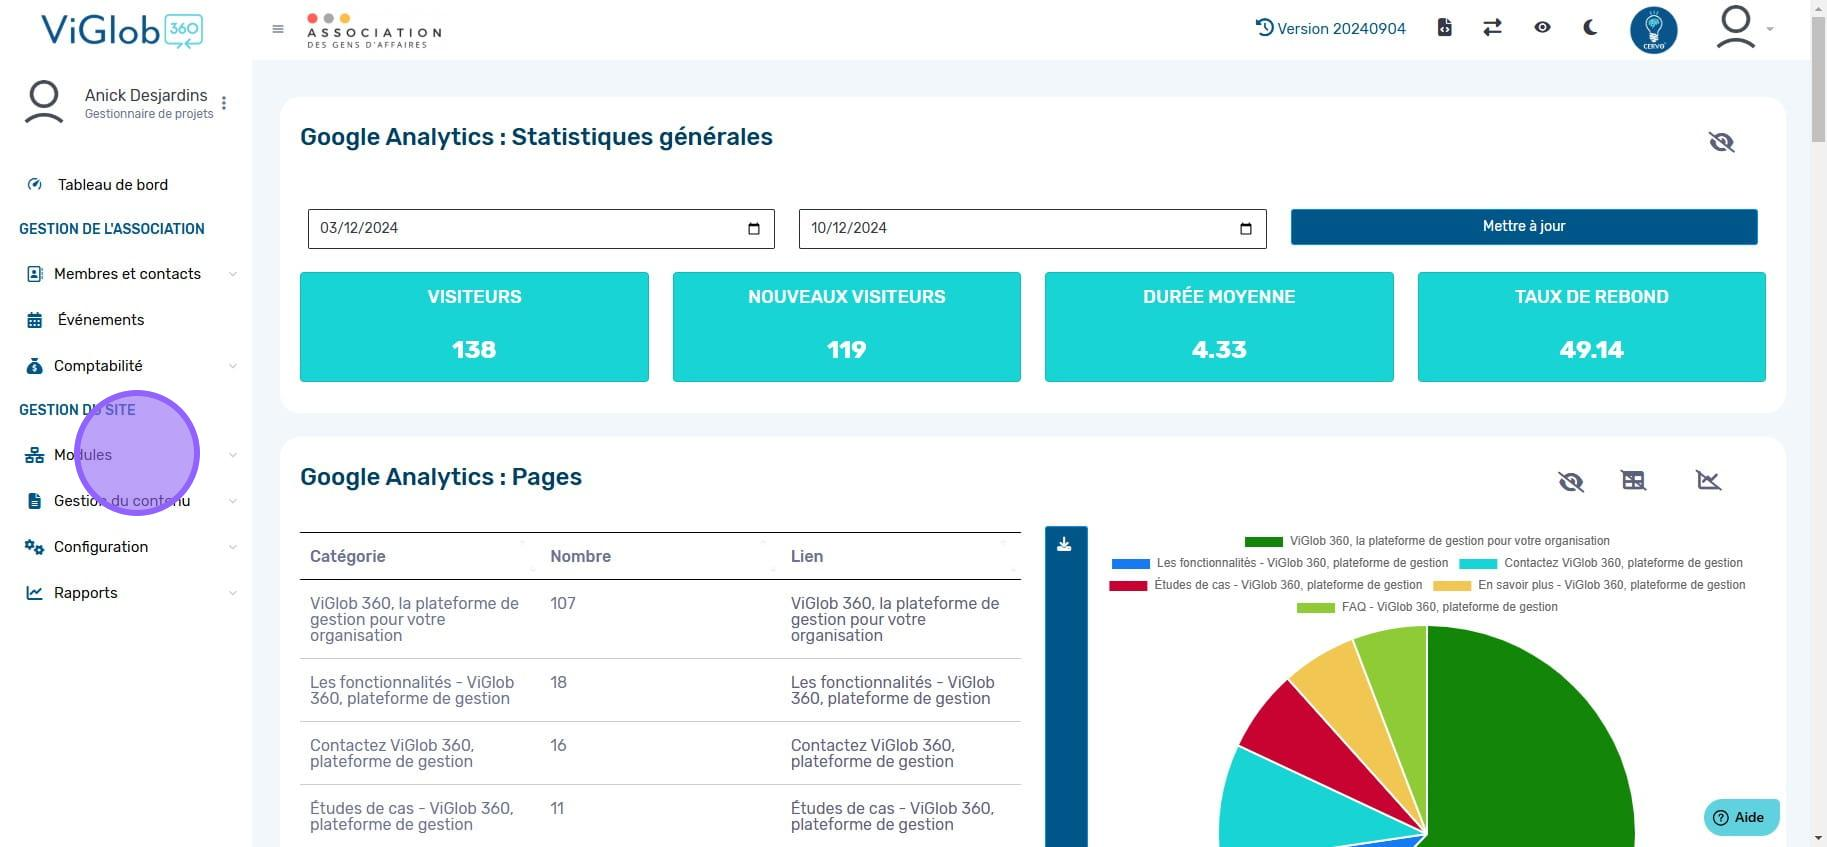This screenshot has width=1827, height=847.
Task: Click the DURÉE MOYENNE stat card
Action: (x=1219, y=327)
